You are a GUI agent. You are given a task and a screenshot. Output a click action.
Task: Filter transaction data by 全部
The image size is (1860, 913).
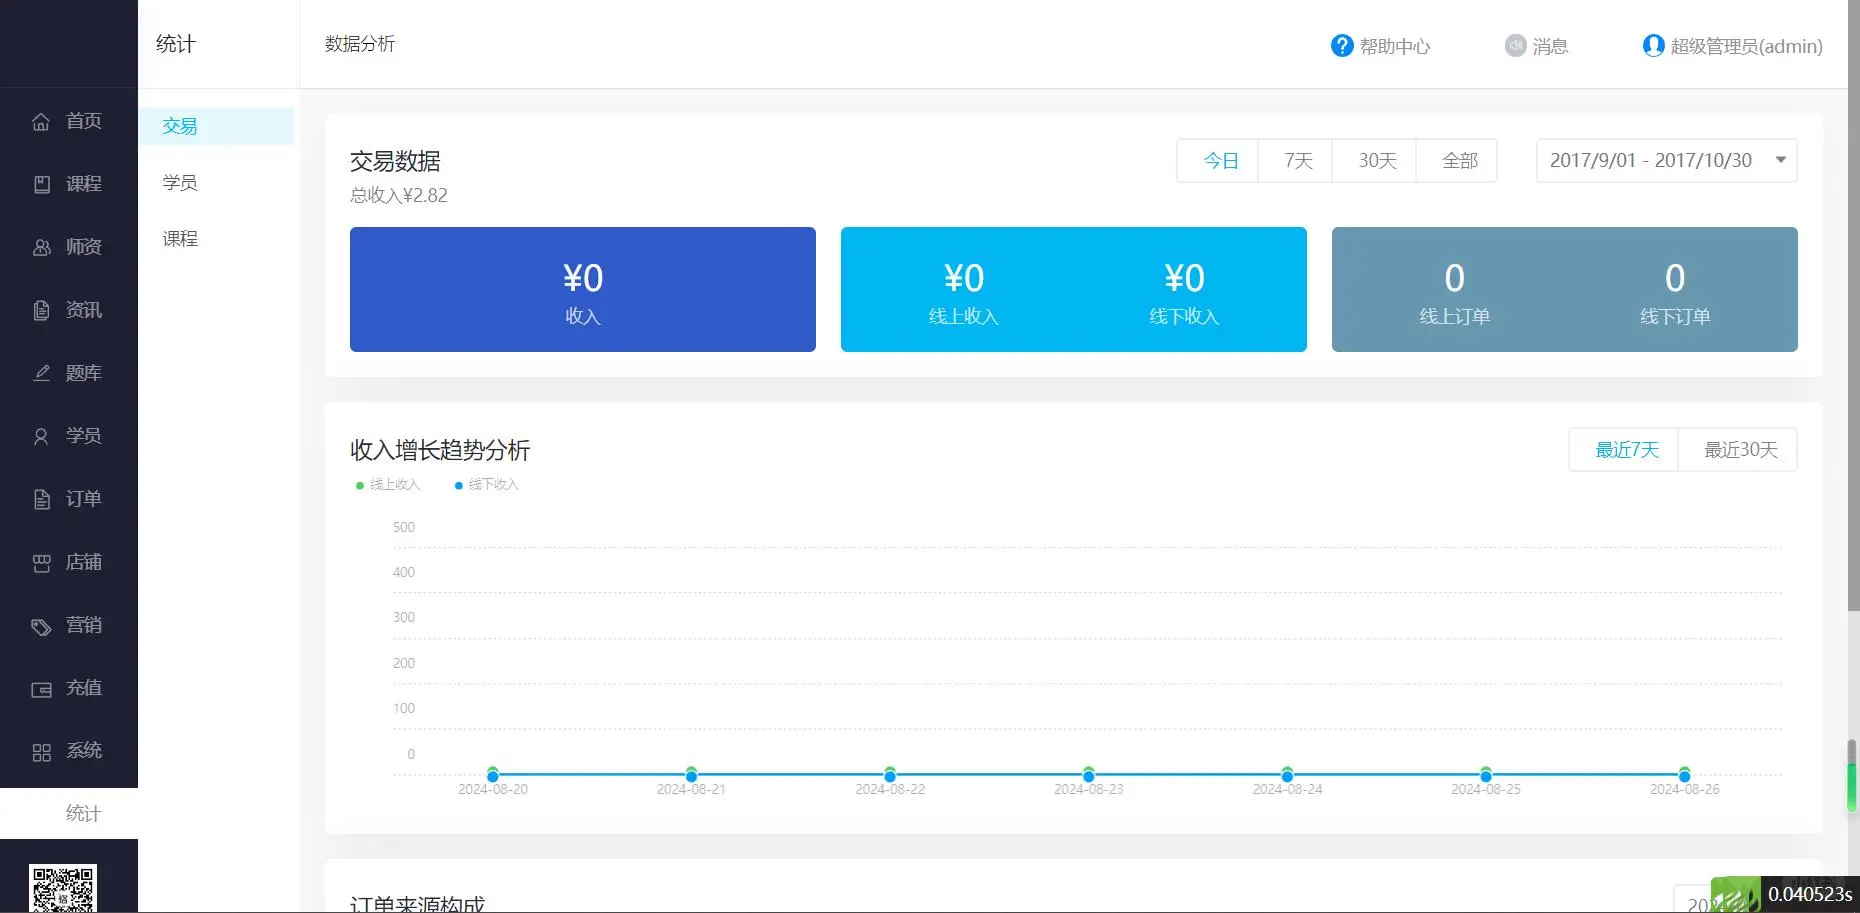(x=1459, y=160)
